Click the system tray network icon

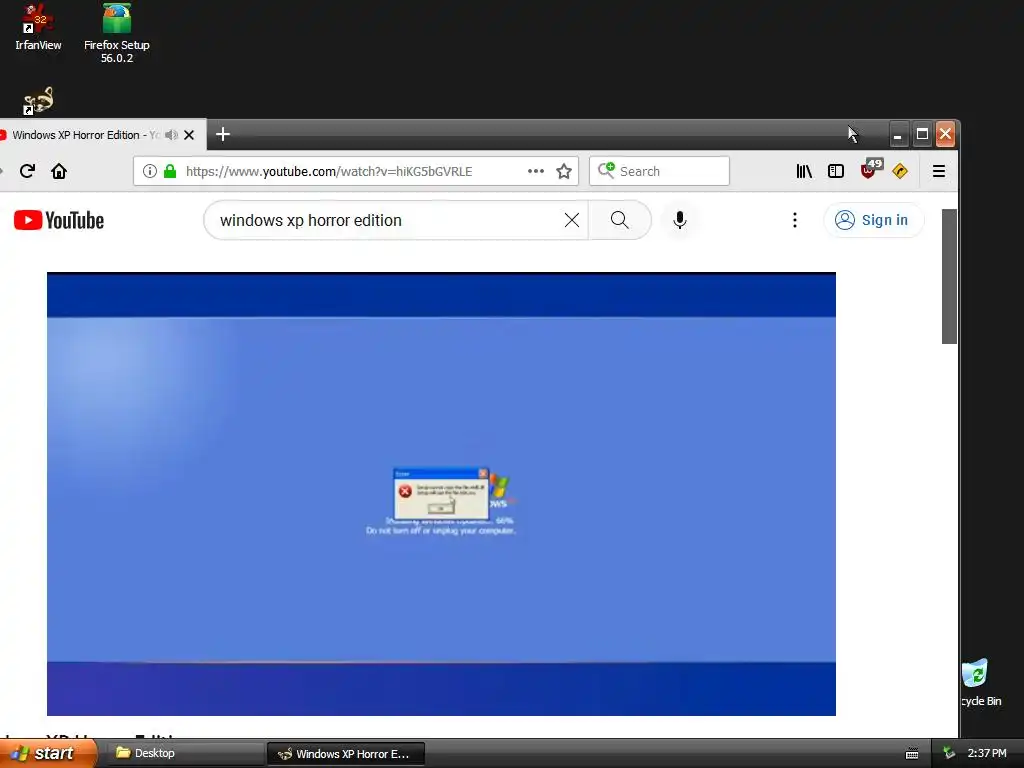tap(949, 754)
